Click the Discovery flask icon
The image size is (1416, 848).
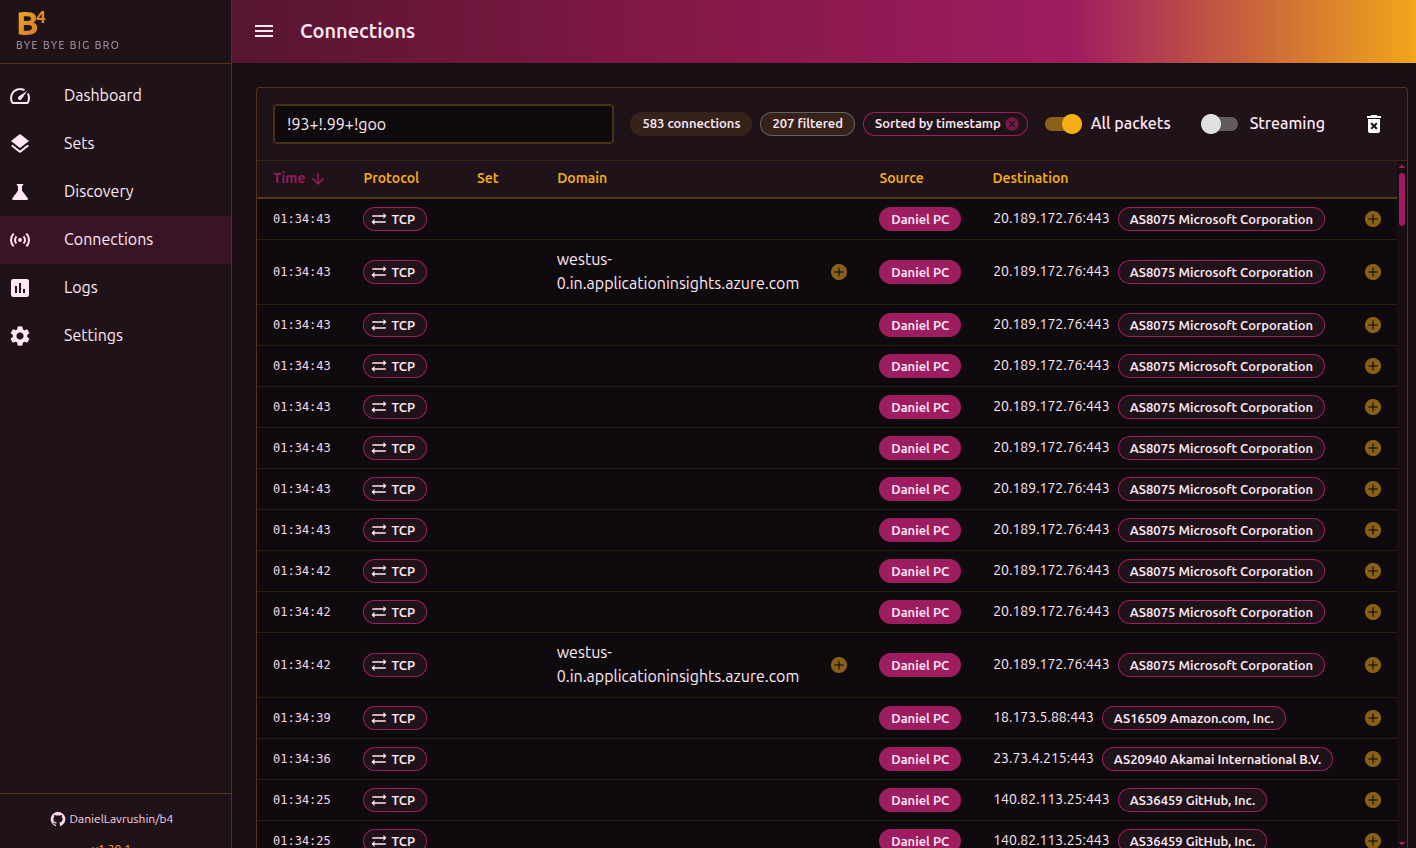pyautogui.click(x=20, y=192)
